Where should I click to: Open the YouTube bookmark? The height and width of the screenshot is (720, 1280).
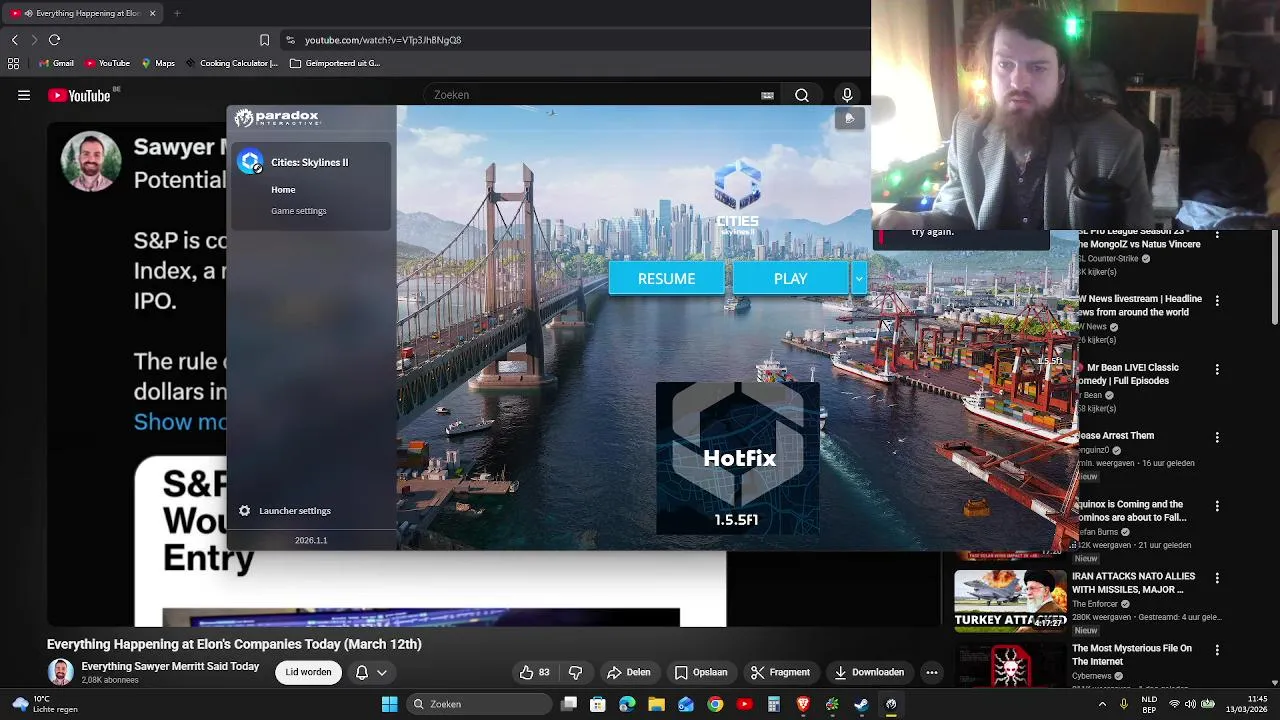coord(107,63)
